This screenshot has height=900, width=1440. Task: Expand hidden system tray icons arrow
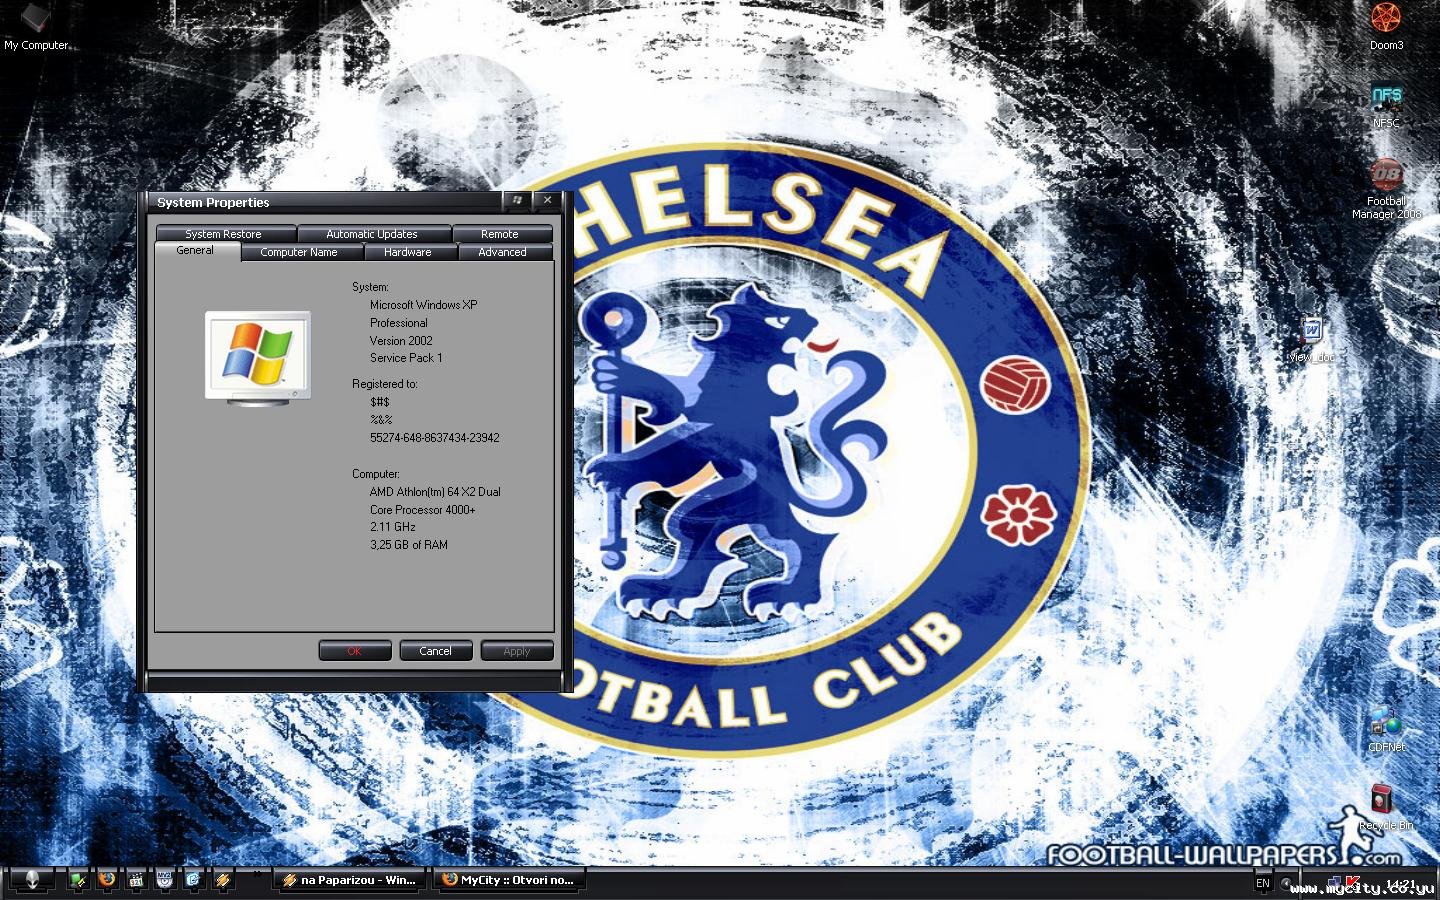1287,883
